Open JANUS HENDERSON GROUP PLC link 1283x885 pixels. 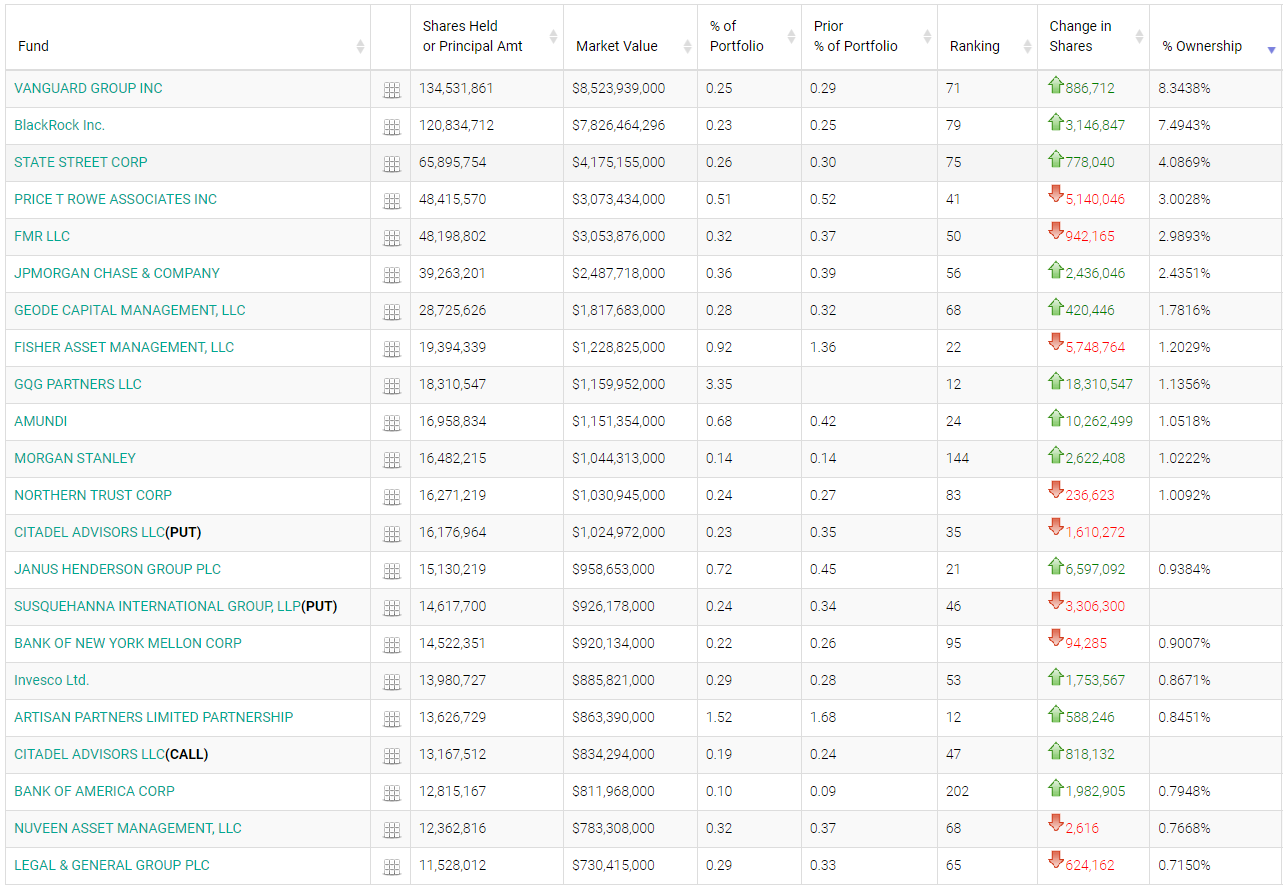coord(117,569)
